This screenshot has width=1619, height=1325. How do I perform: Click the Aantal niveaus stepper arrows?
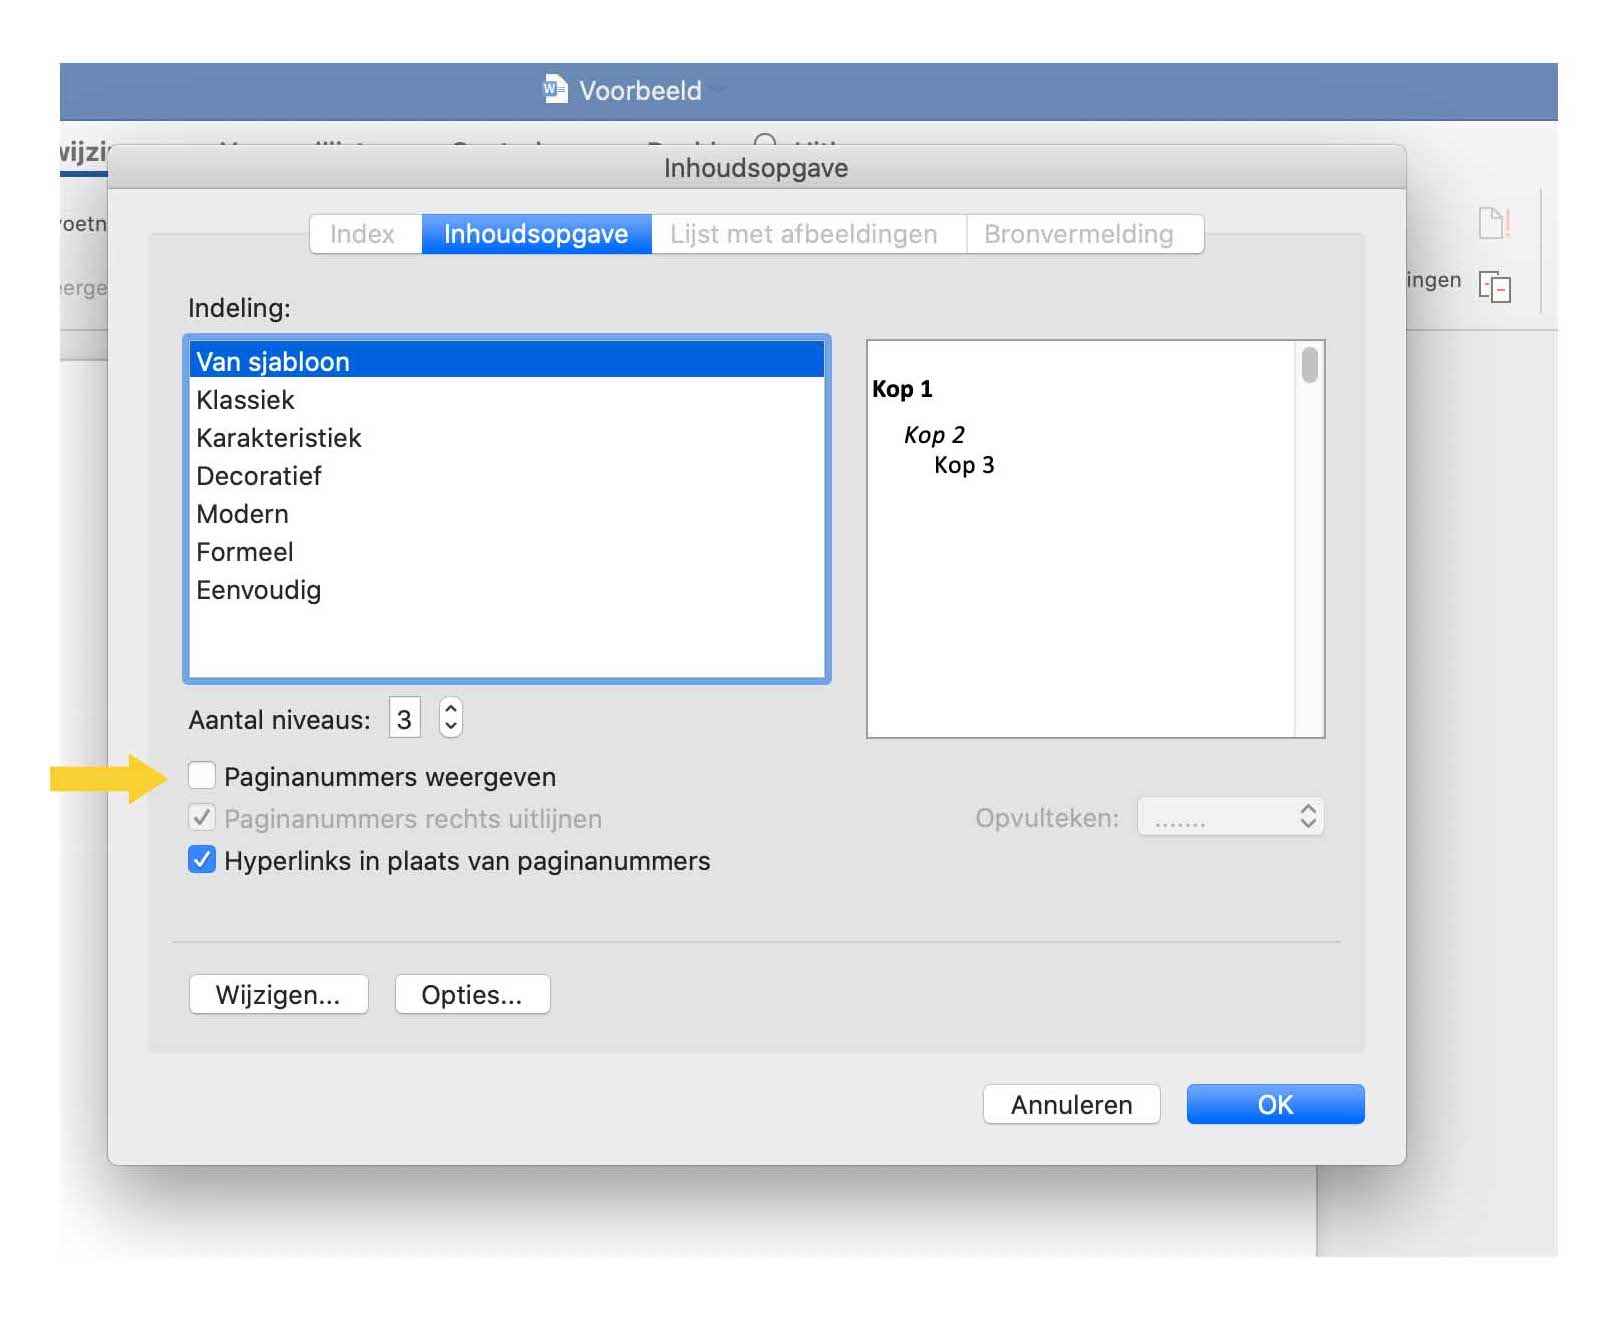(451, 718)
